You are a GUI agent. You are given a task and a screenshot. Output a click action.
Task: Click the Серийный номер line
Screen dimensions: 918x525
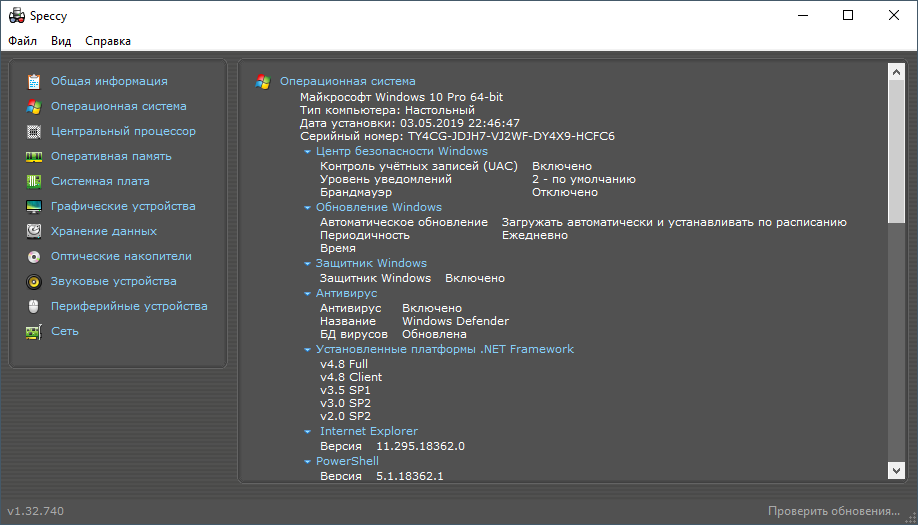coord(457,136)
